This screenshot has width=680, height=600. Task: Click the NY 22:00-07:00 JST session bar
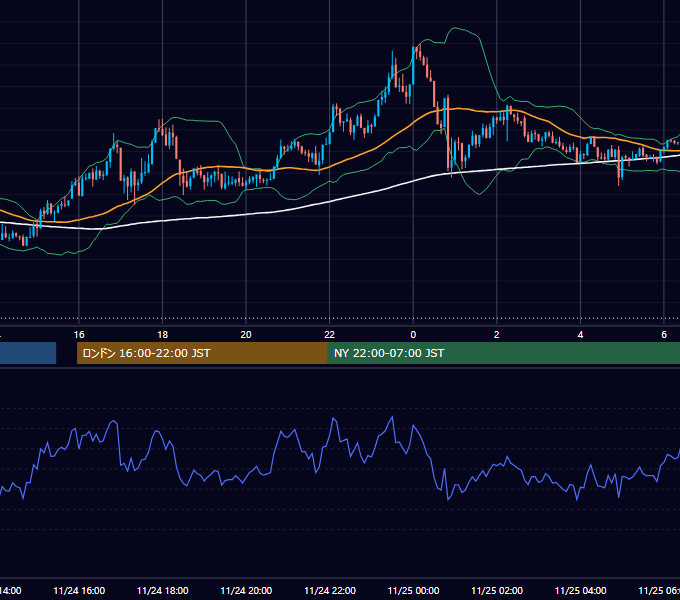coord(503,353)
